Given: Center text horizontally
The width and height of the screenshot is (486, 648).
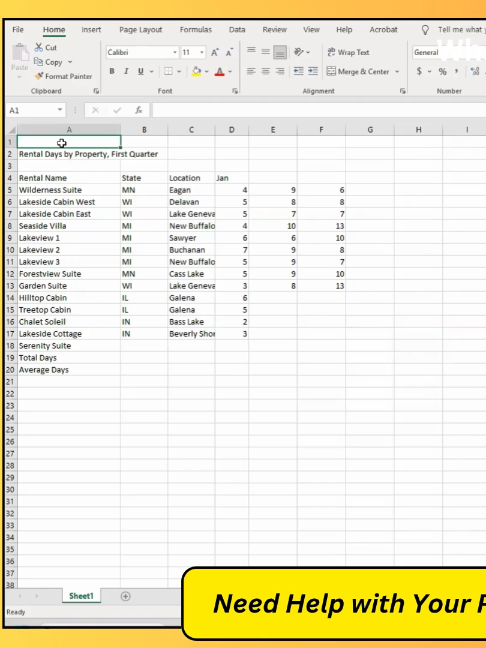Looking at the screenshot, I should pyautogui.click(x=265, y=71).
